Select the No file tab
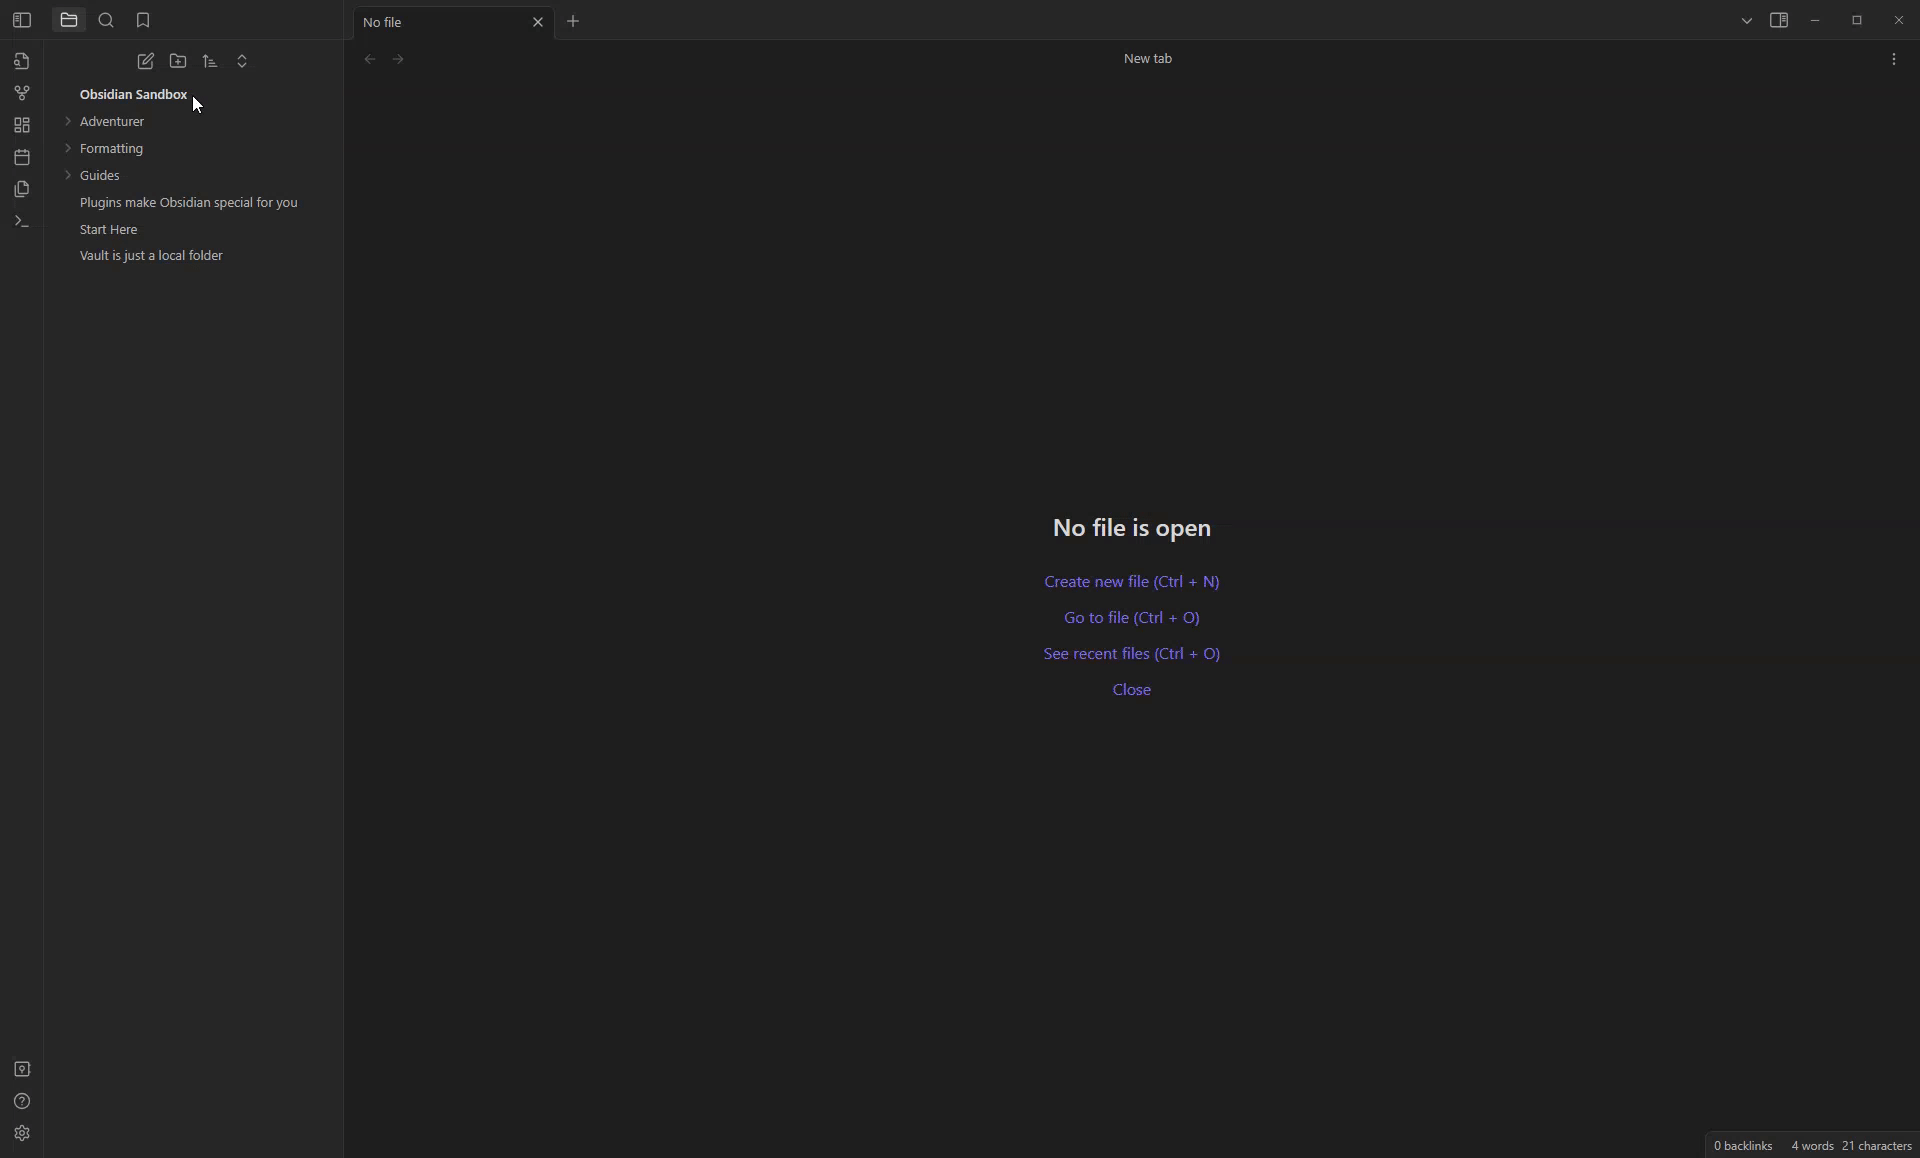1920x1158 pixels. tap(453, 22)
